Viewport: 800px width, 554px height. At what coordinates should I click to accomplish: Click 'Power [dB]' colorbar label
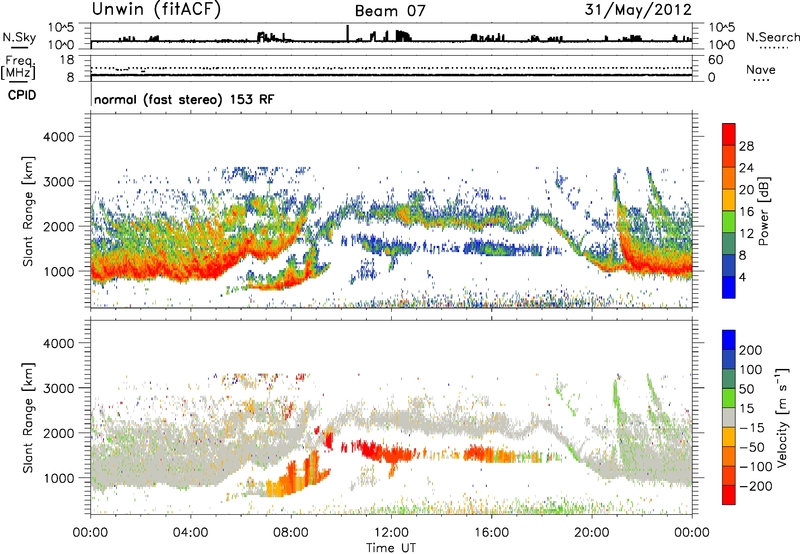click(x=763, y=211)
